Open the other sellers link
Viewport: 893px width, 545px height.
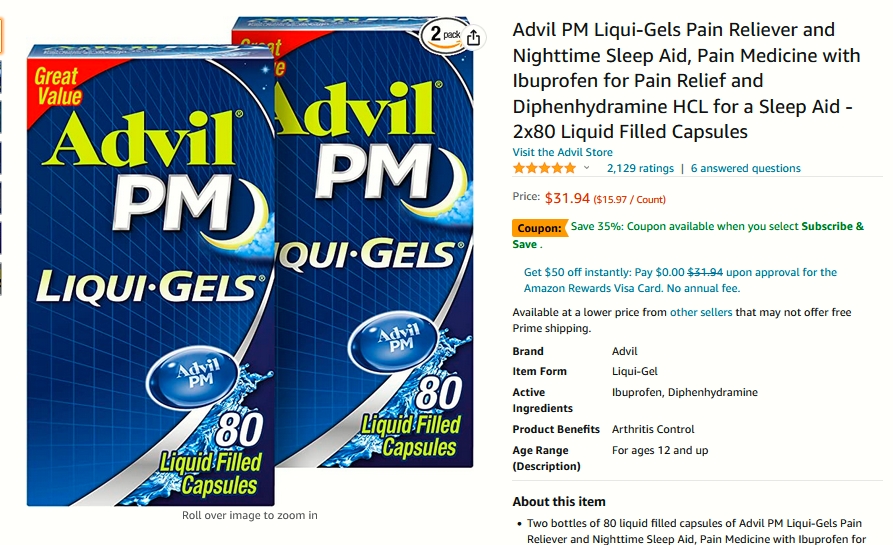pyautogui.click(x=701, y=312)
